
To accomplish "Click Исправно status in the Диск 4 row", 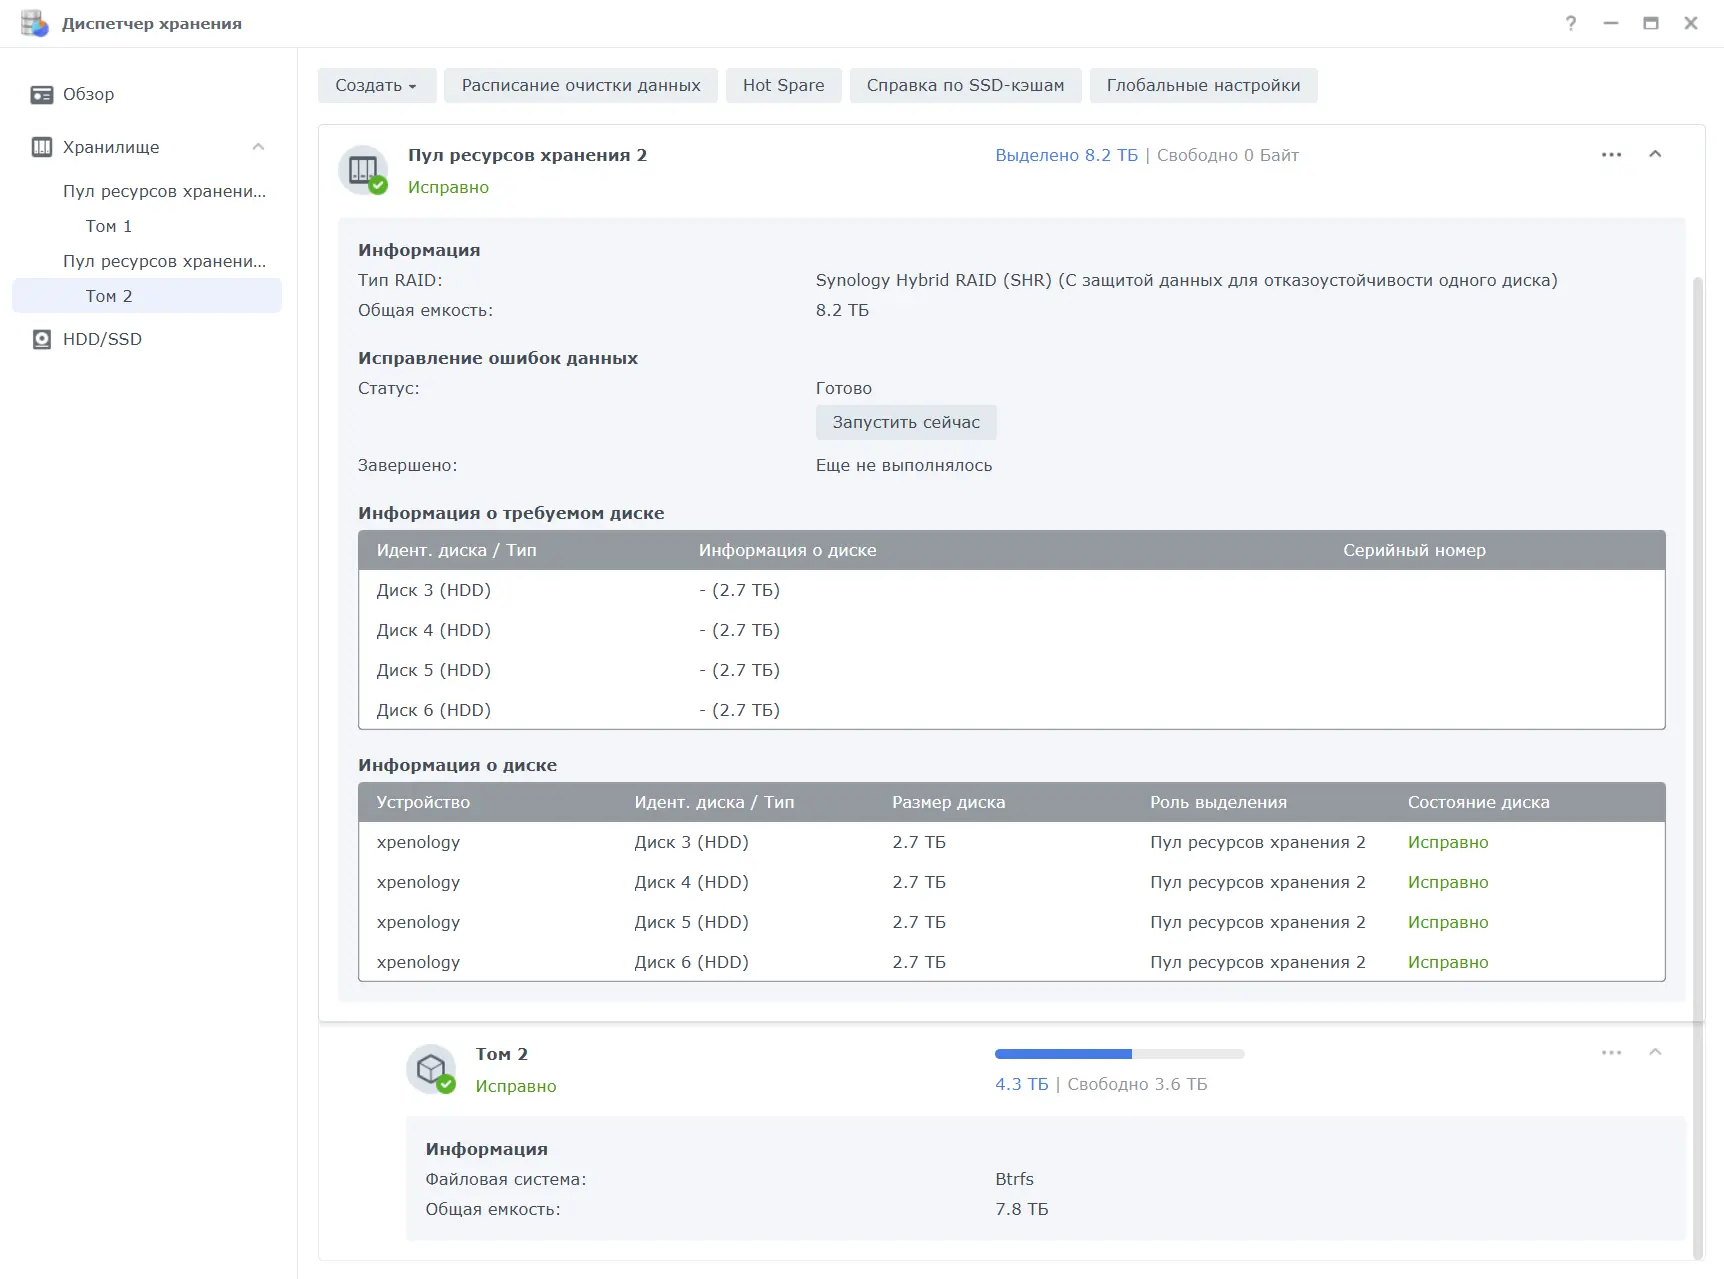I will (1448, 882).
